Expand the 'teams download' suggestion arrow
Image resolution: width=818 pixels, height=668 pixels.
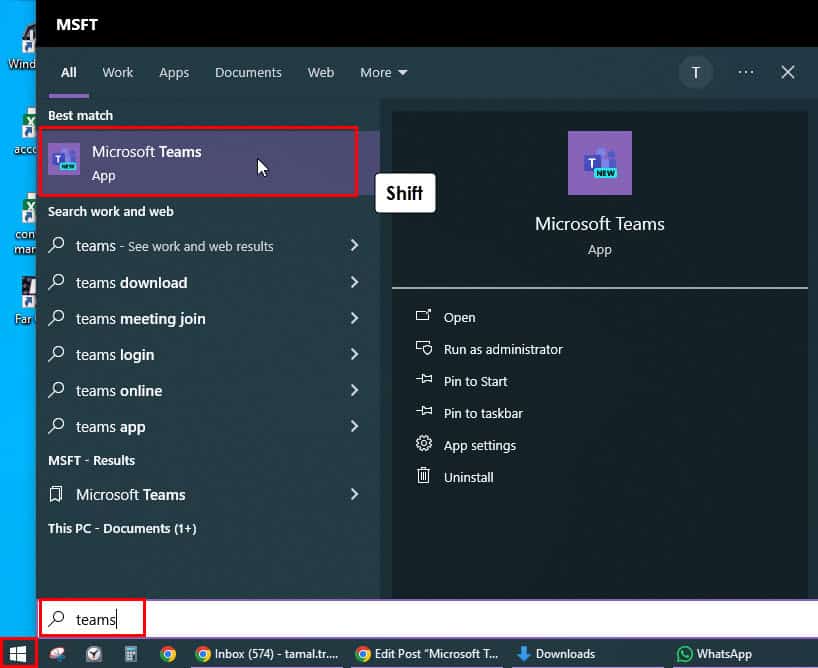(x=355, y=282)
